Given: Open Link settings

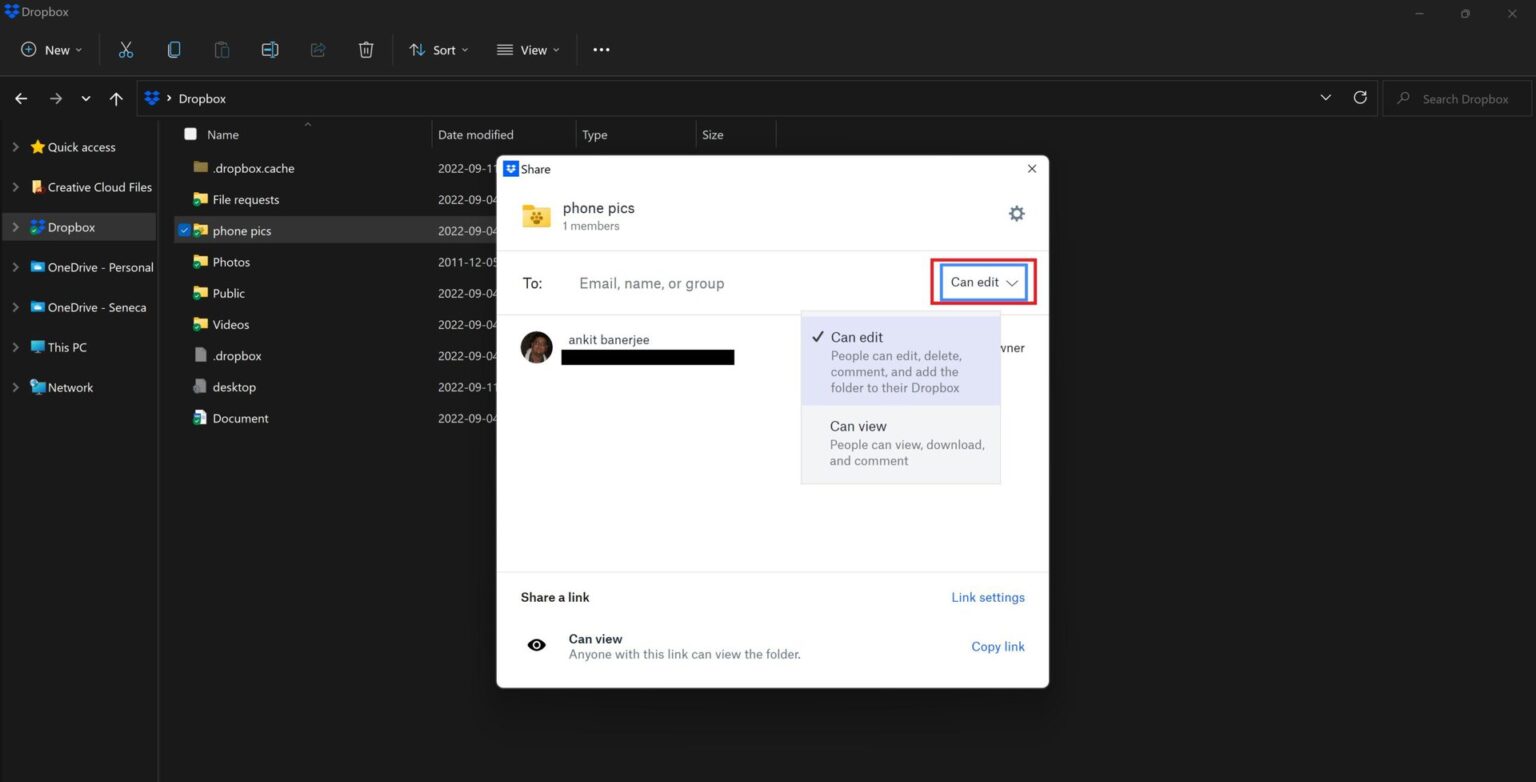Looking at the screenshot, I should pos(987,597).
